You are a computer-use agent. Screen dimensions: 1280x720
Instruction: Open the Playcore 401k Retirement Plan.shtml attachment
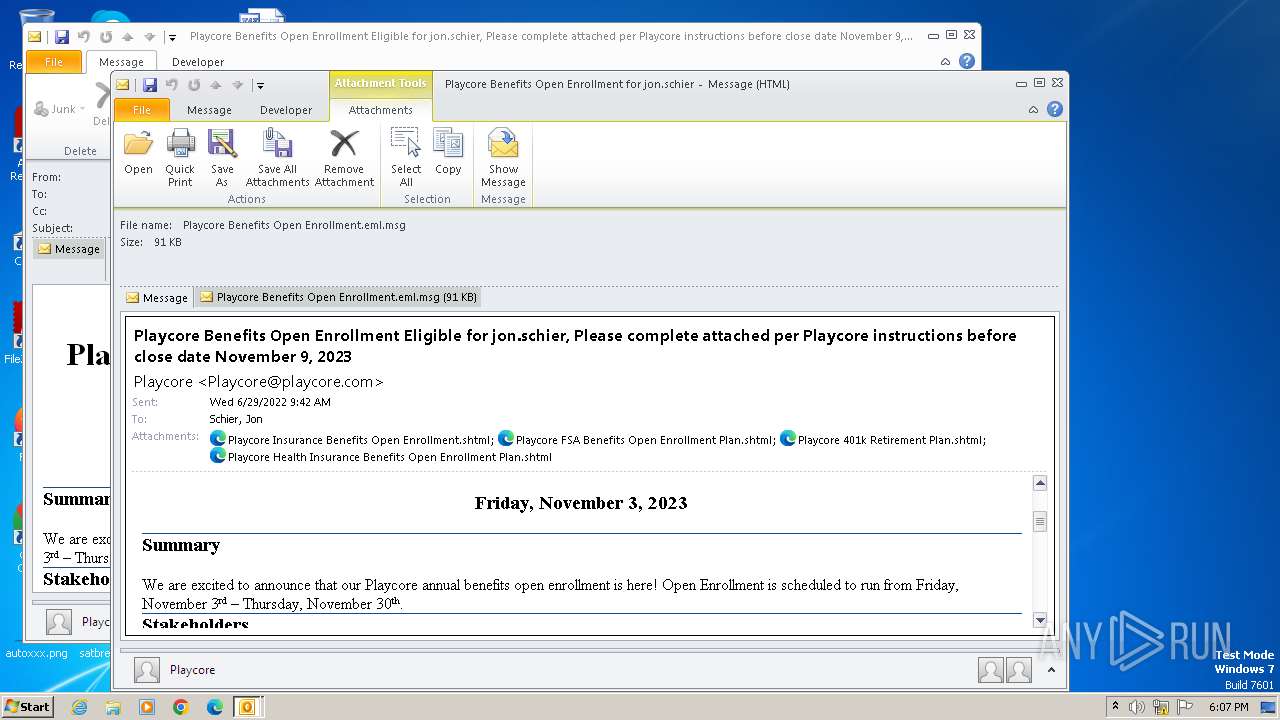click(x=883, y=439)
